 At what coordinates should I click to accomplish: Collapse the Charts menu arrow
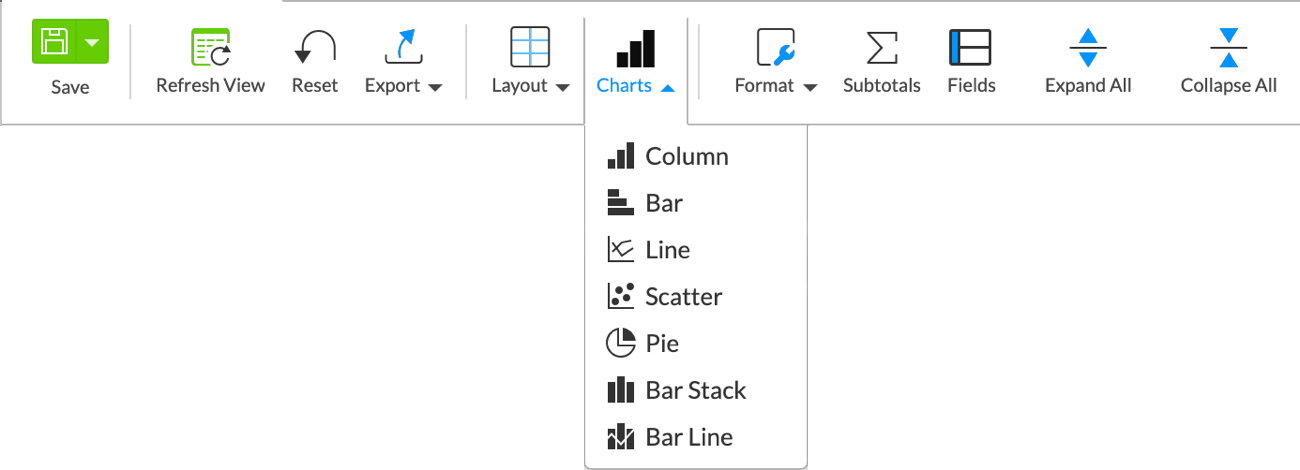click(x=668, y=87)
